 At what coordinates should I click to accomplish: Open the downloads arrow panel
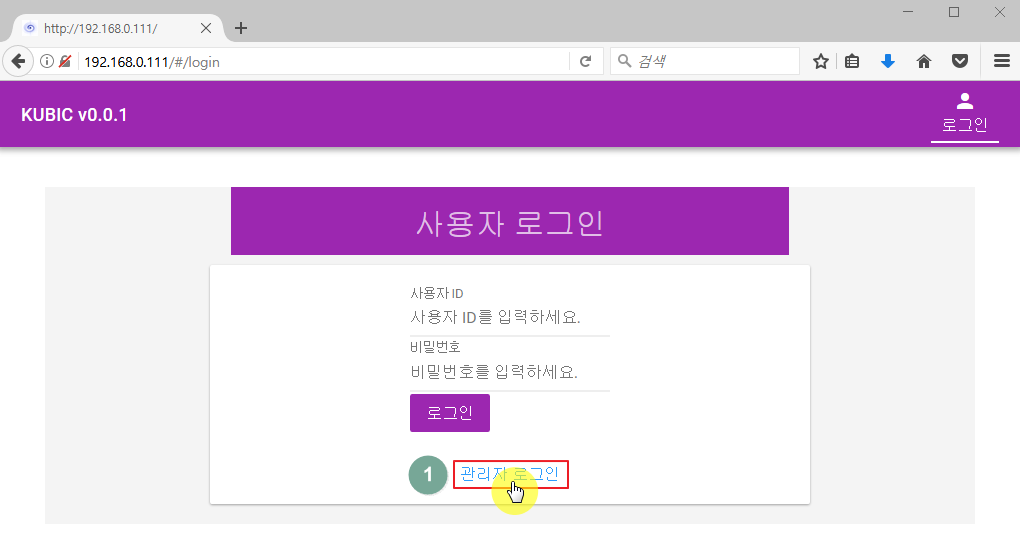coord(887,61)
